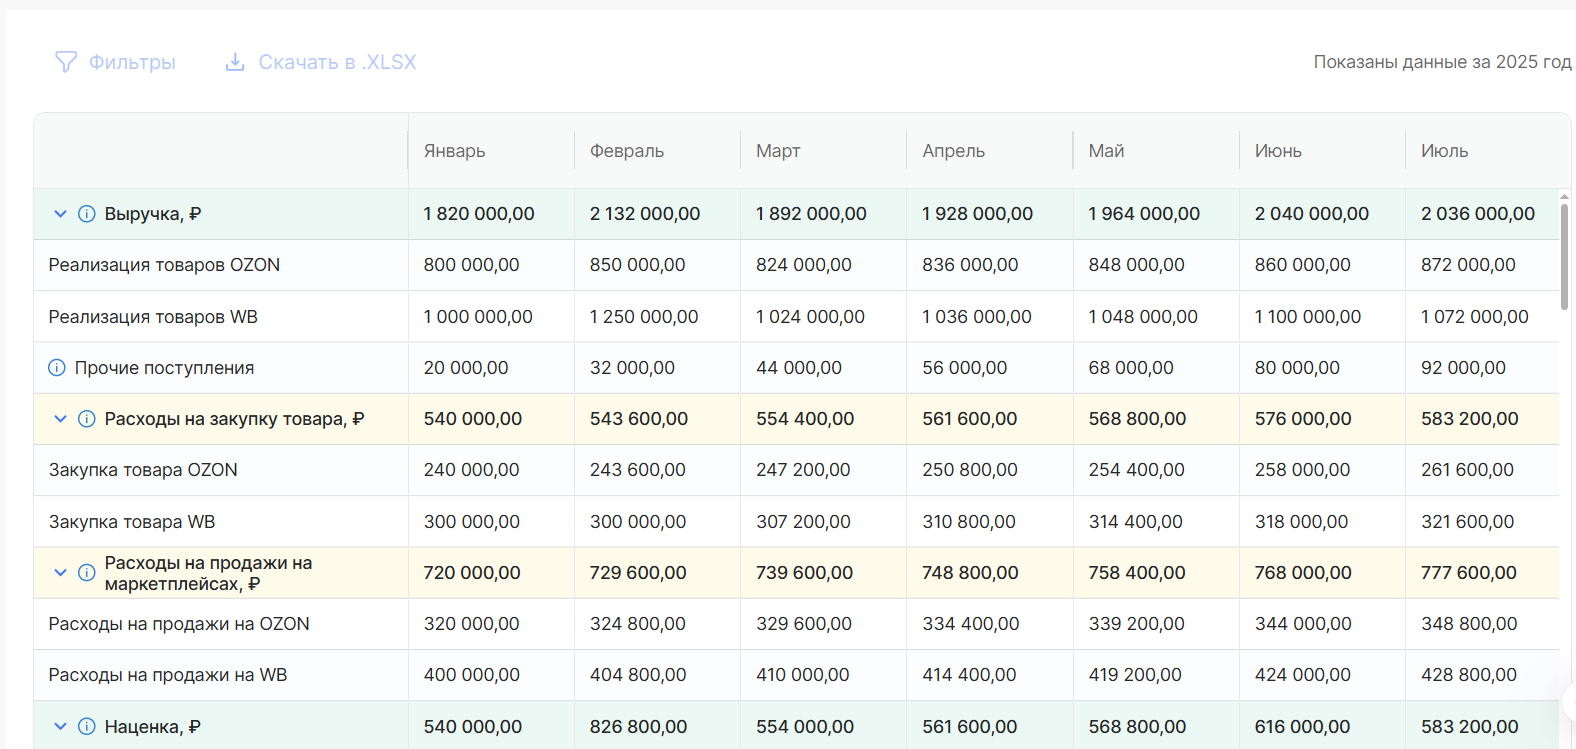Click the Январь column header

tap(454, 151)
